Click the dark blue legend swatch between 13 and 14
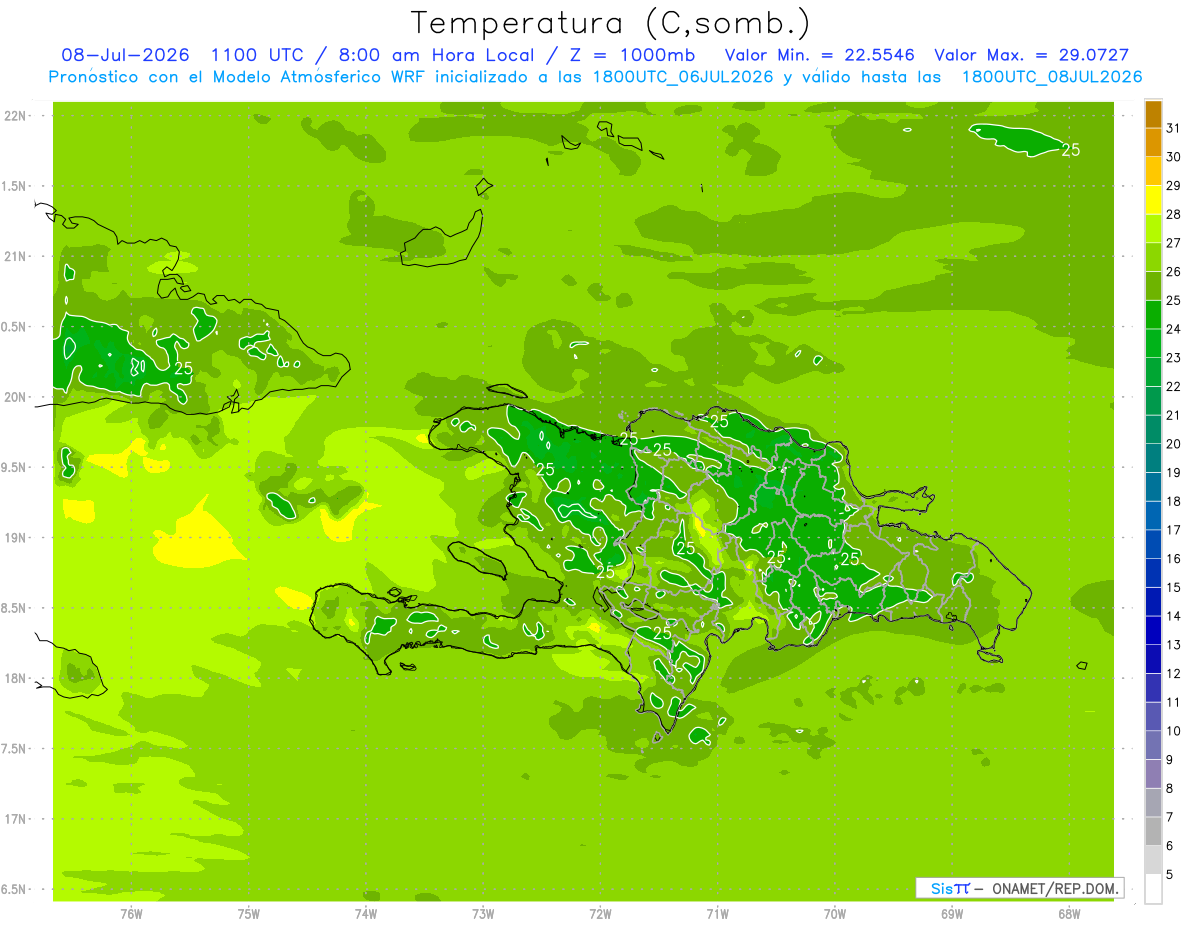The width and height of the screenshot is (1200, 927). coord(1153,631)
